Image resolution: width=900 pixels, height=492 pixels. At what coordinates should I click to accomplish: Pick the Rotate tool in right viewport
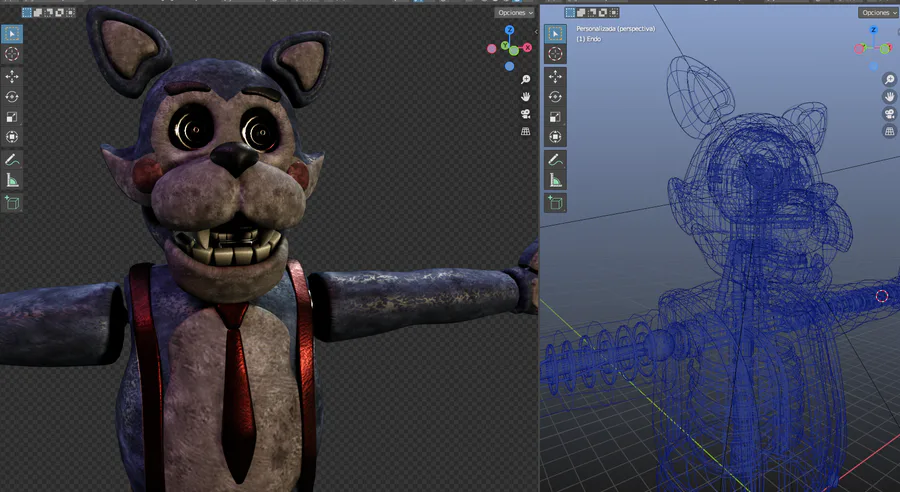pos(555,96)
